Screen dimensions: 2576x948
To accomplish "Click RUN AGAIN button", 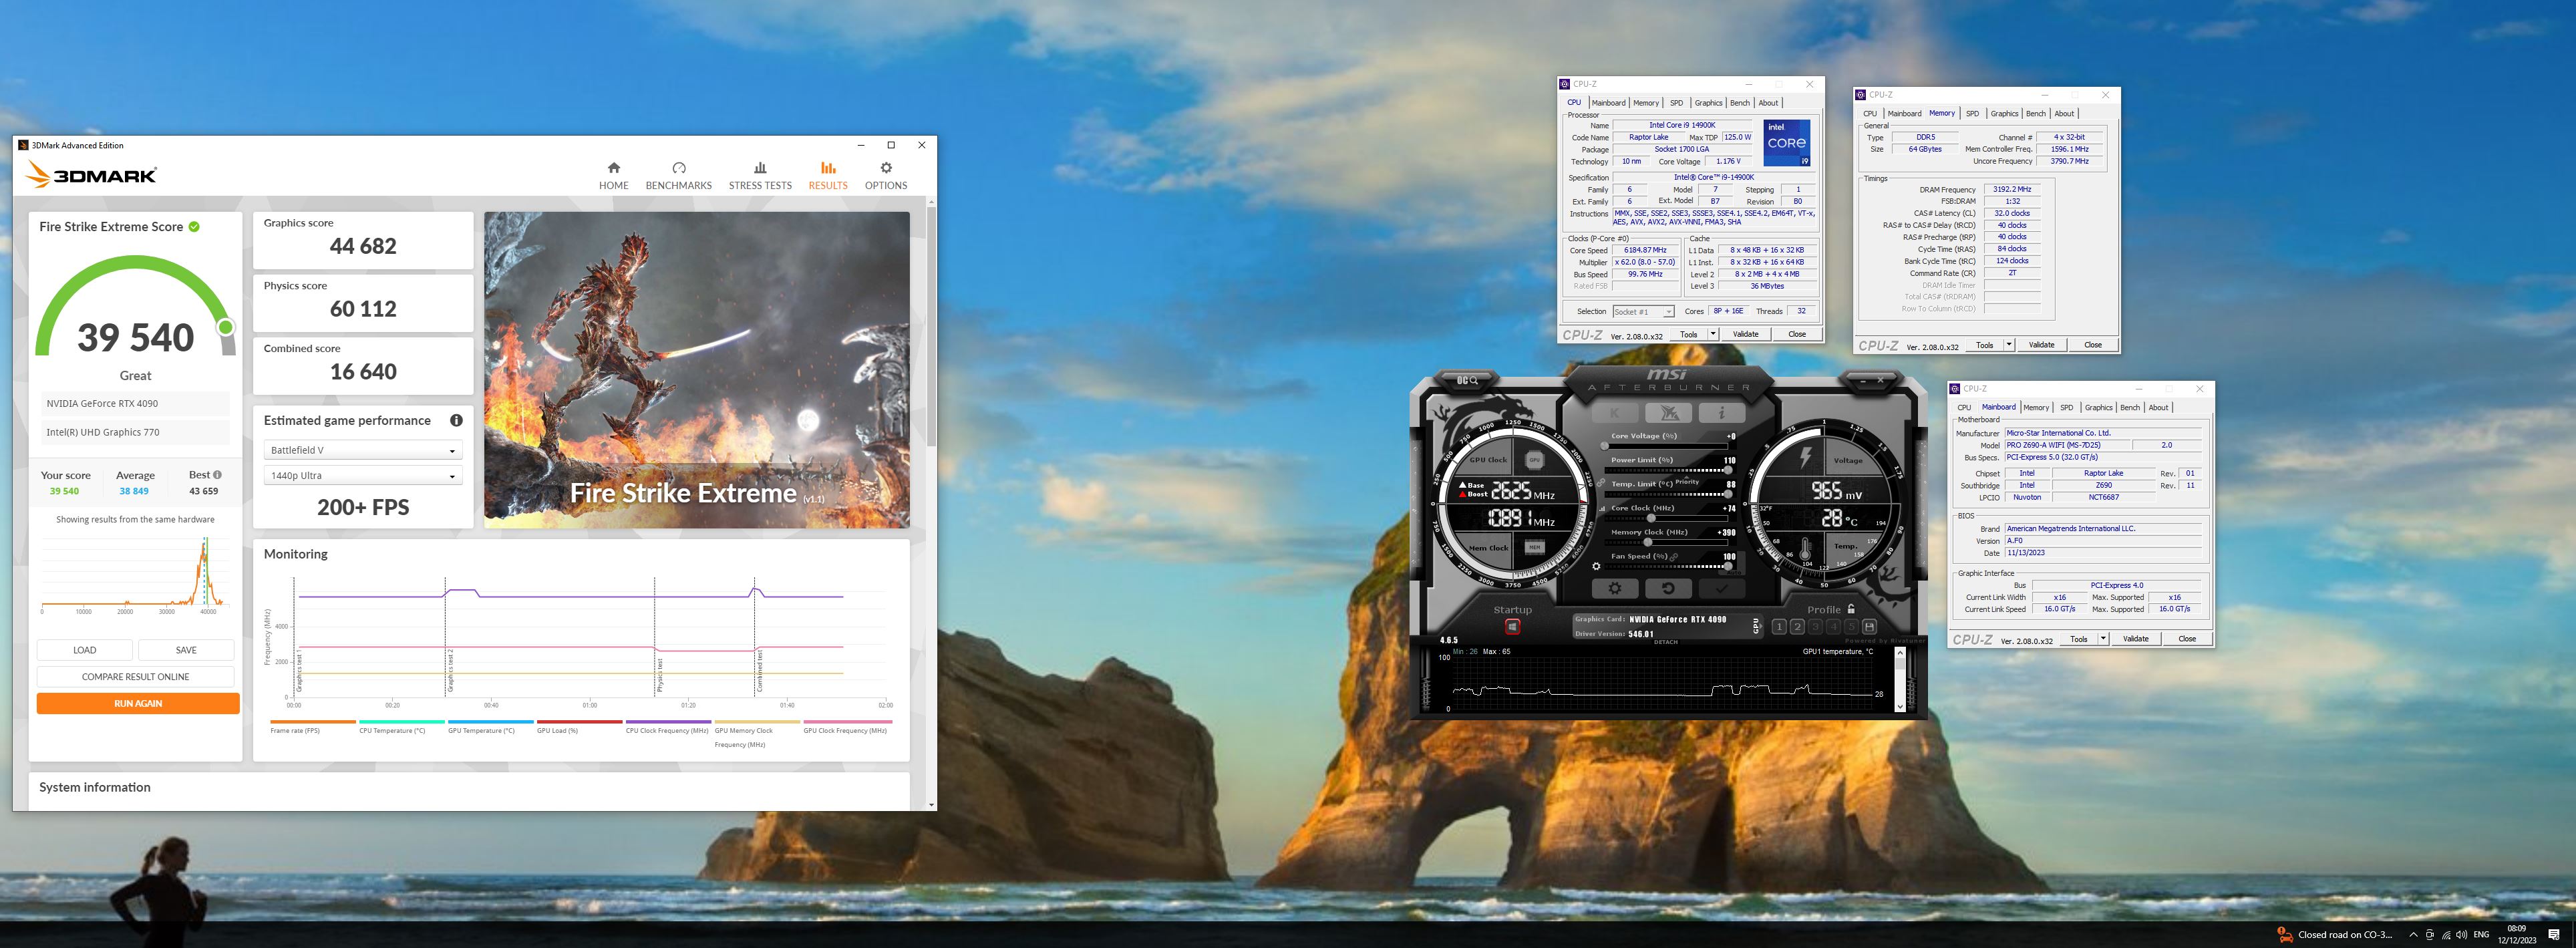I will point(138,704).
